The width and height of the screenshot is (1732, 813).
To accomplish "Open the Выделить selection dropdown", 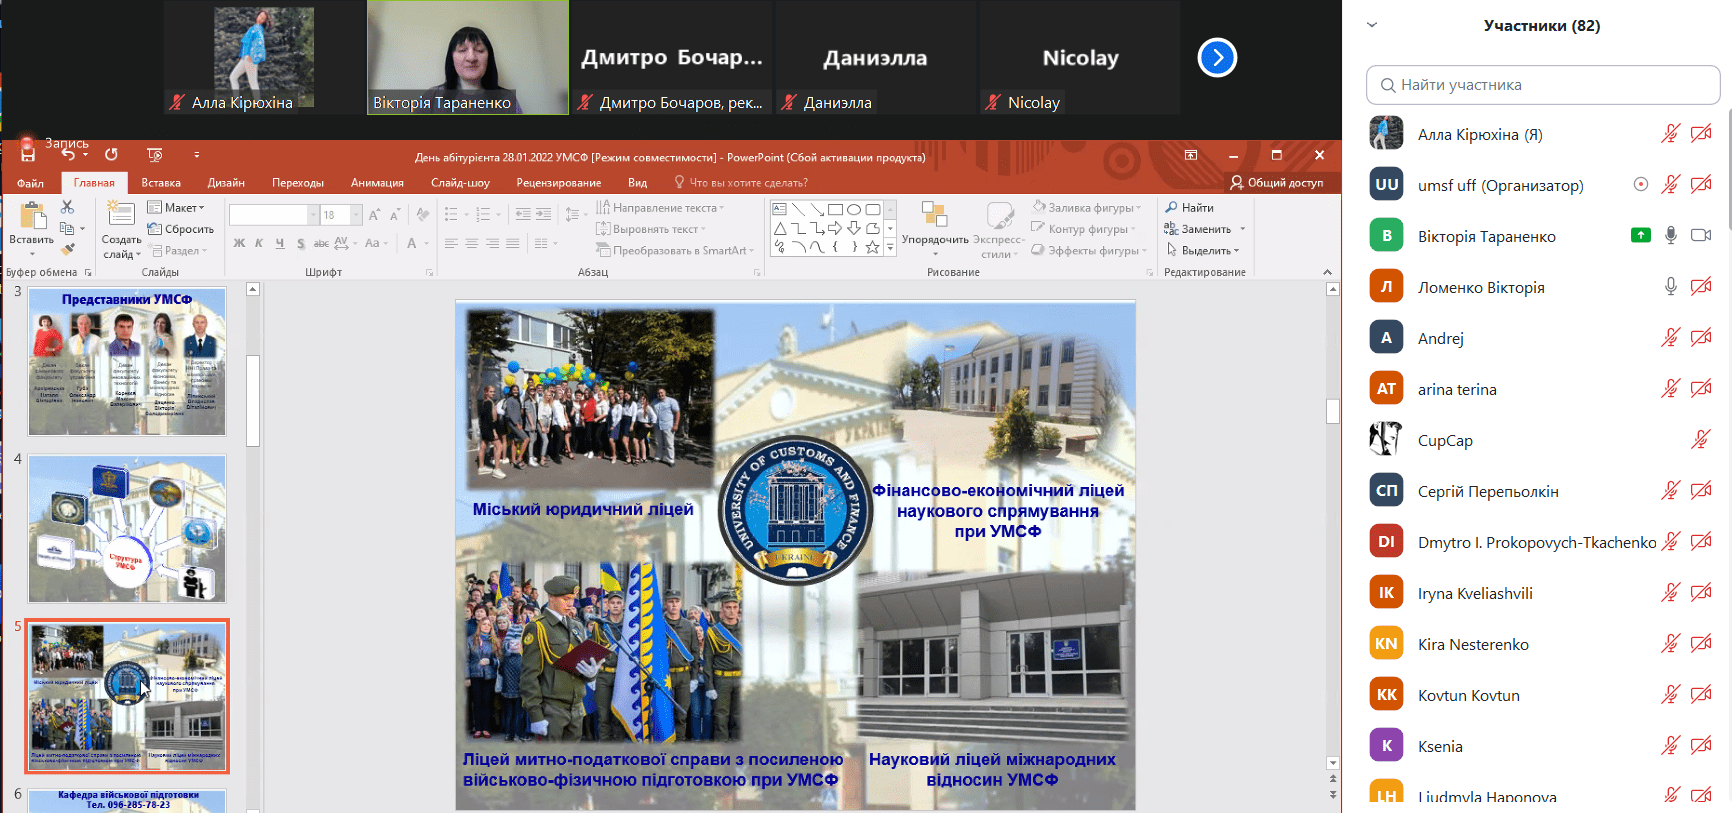I will pyautogui.click(x=1204, y=250).
